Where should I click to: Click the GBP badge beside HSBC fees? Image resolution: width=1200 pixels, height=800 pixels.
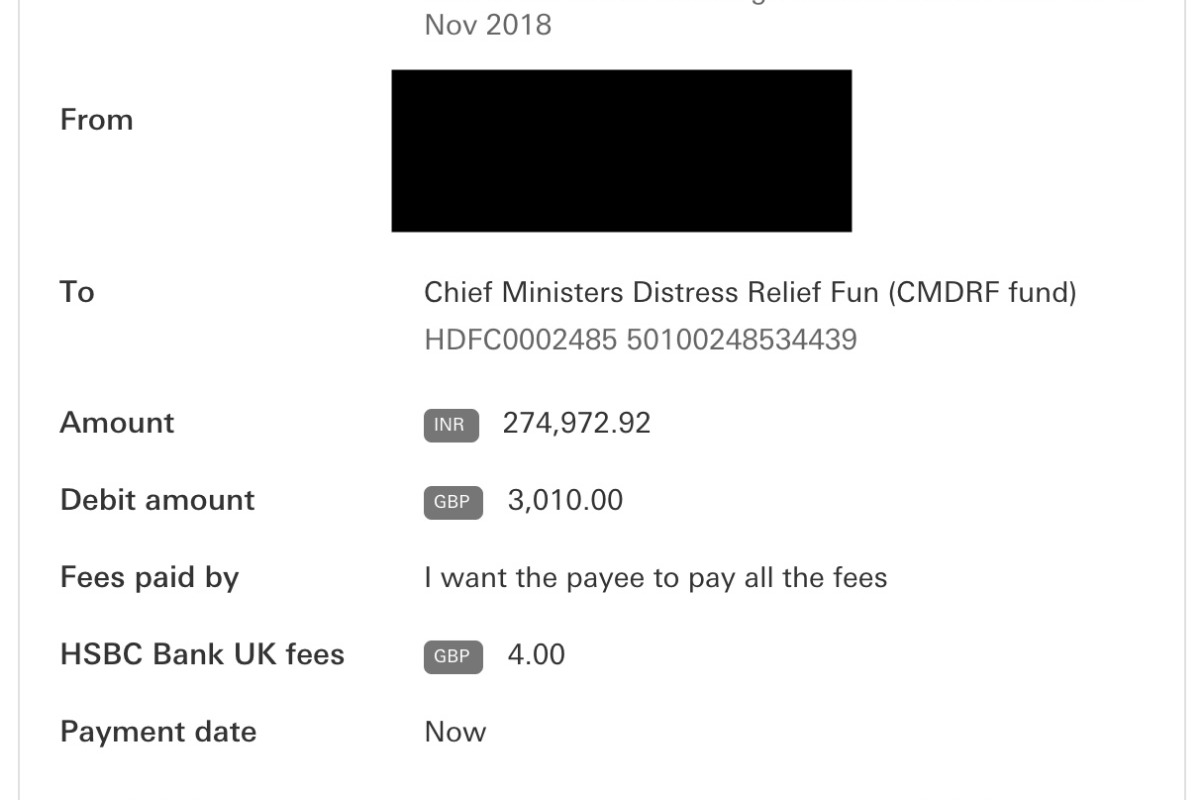coord(453,658)
